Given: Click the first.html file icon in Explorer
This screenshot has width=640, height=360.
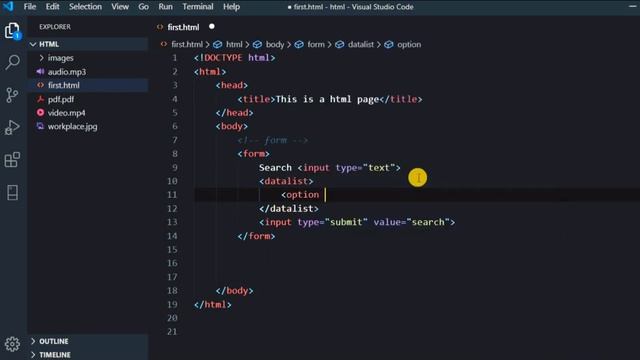Looking at the screenshot, I should [40, 85].
